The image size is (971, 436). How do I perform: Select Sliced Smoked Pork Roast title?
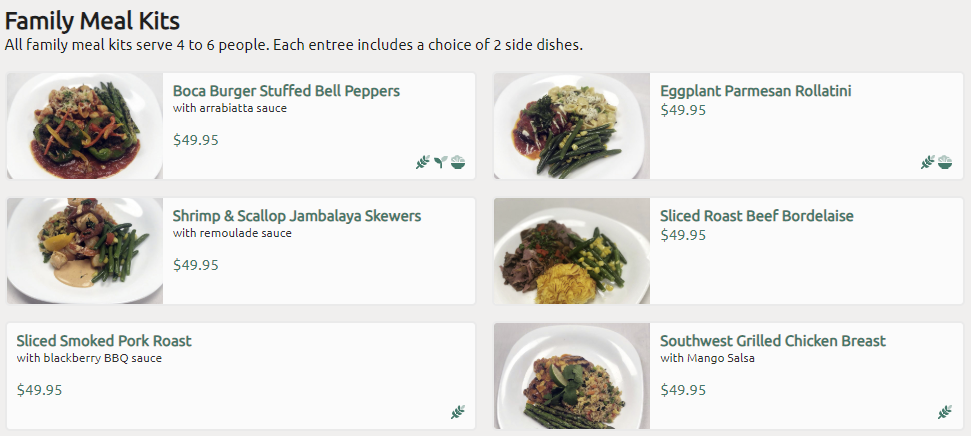[104, 341]
